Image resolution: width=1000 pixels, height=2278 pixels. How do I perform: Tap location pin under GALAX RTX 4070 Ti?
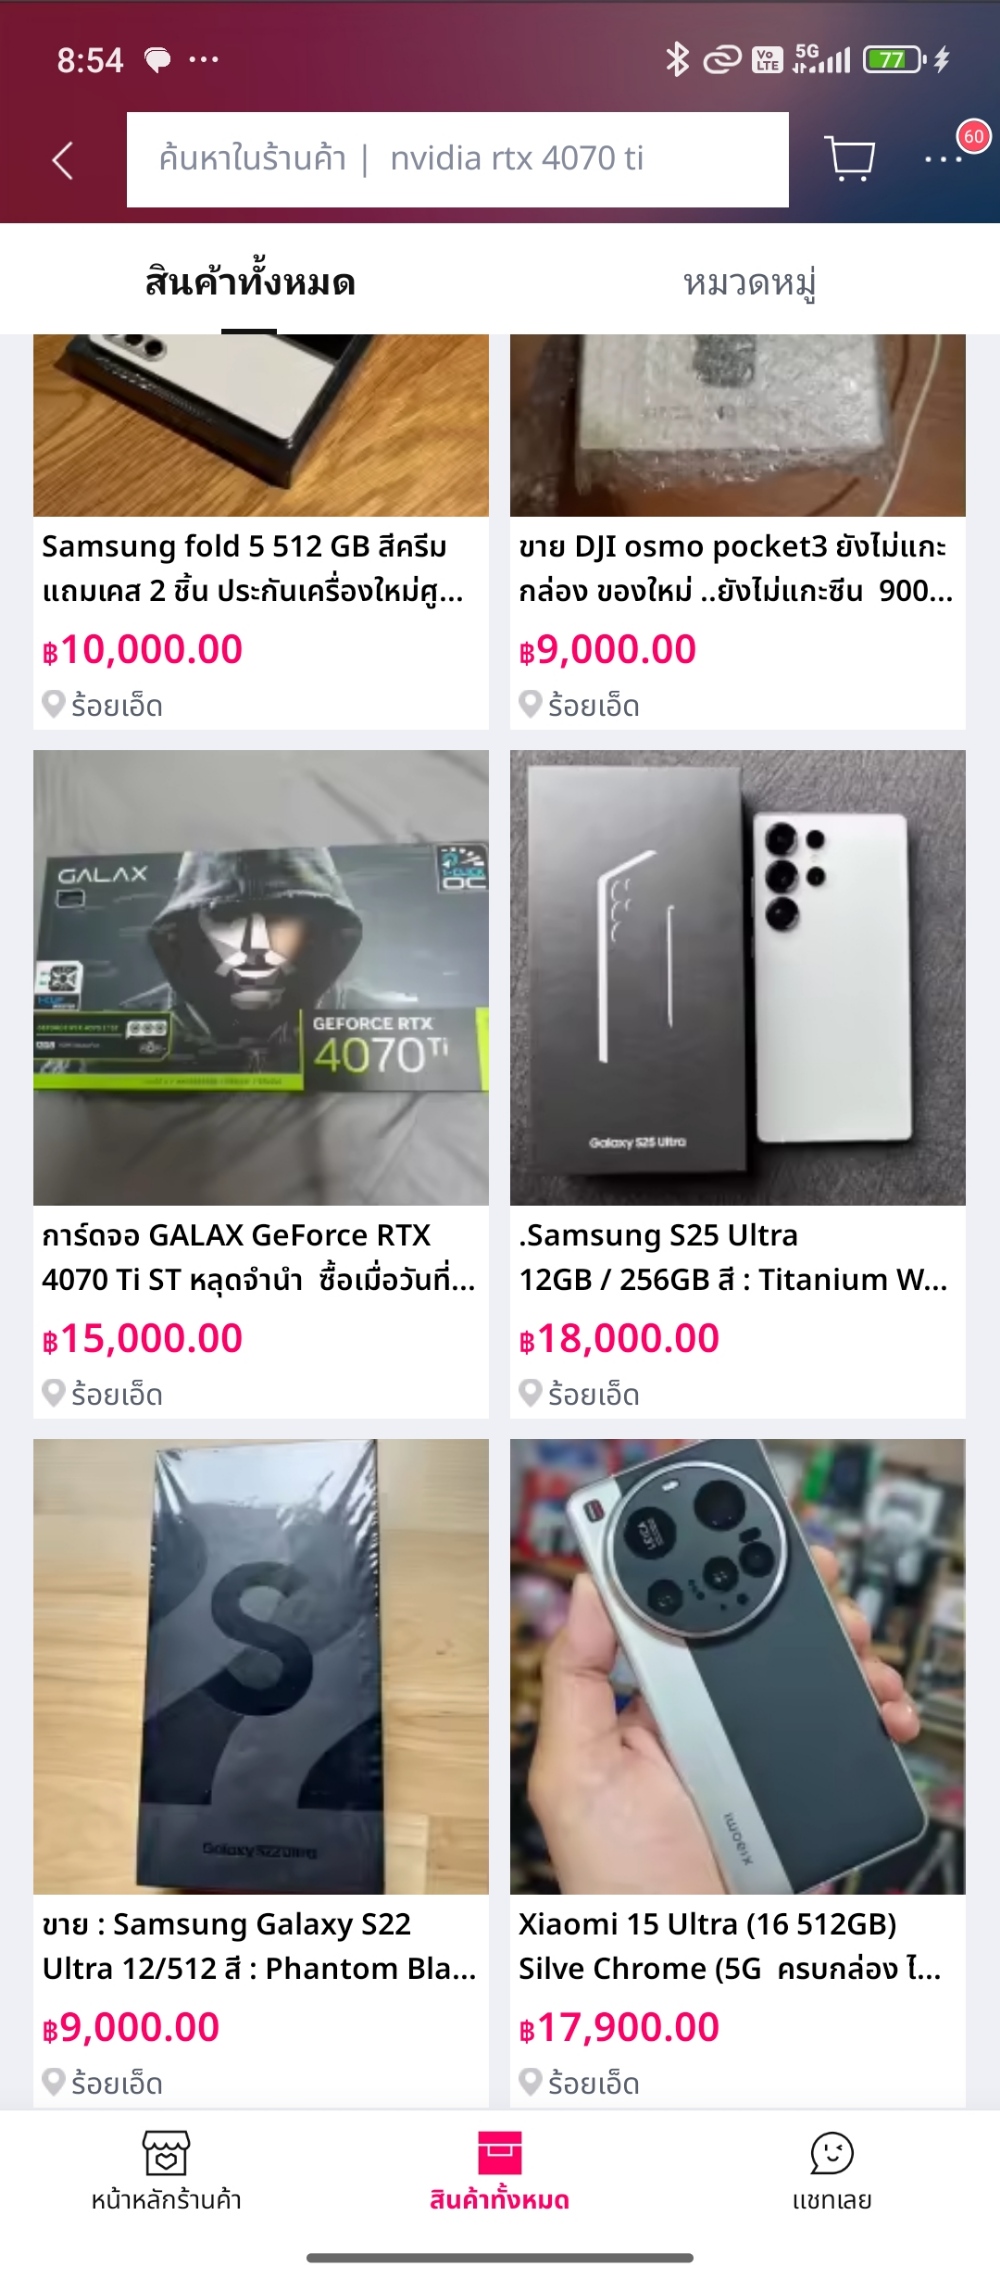(x=54, y=1393)
